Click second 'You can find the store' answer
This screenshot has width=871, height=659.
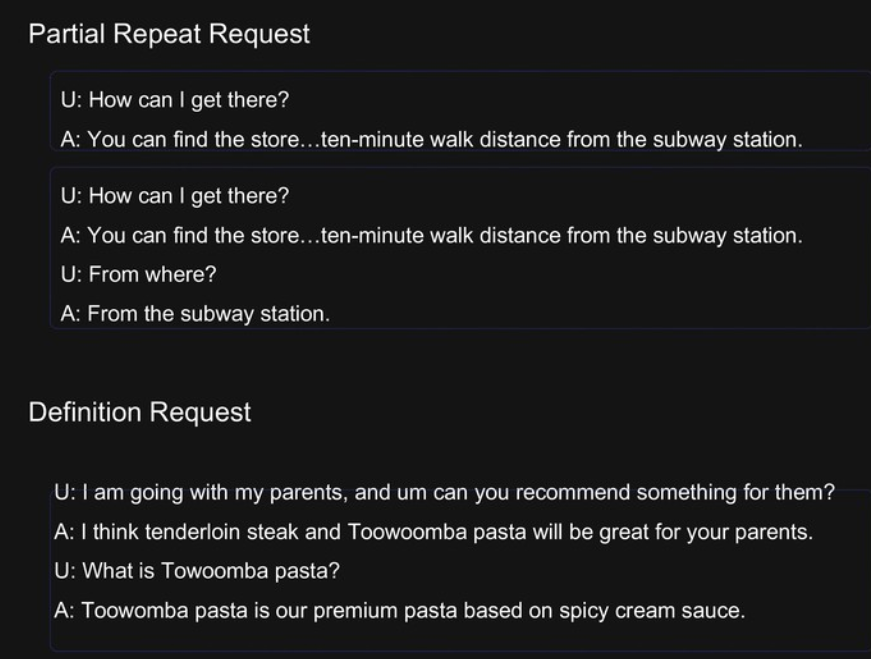click(x=432, y=235)
